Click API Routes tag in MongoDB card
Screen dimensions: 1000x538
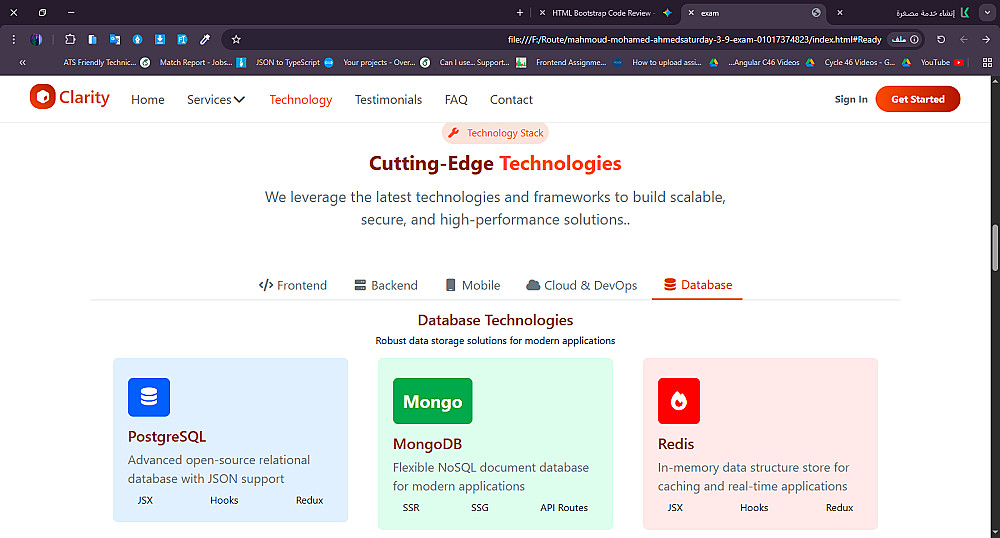point(564,507)
